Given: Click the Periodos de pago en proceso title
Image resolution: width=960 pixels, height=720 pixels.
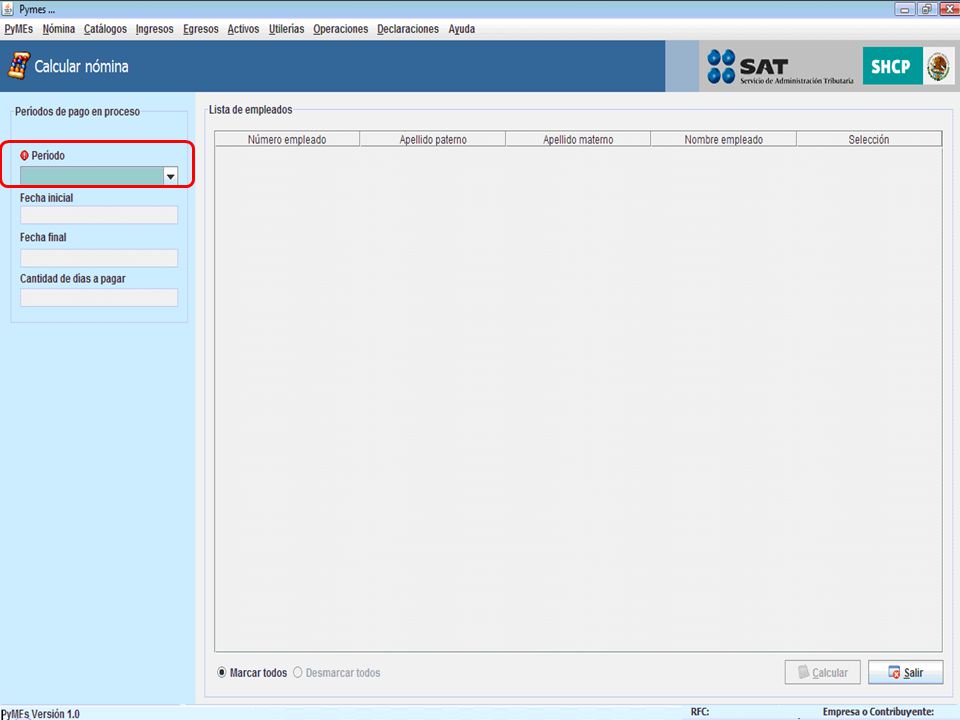Looking at the screenshot, I should point(77,111).
